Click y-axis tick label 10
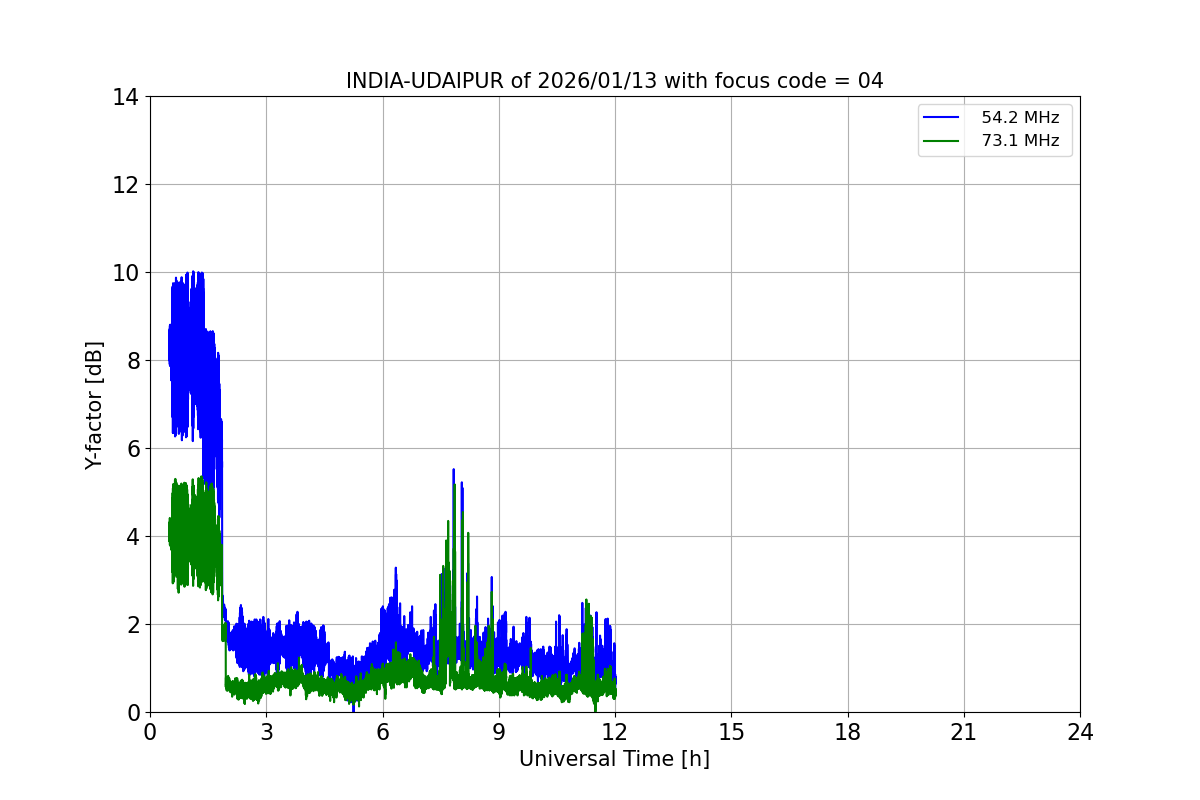The image size is (1200, 800). (126, 273)
